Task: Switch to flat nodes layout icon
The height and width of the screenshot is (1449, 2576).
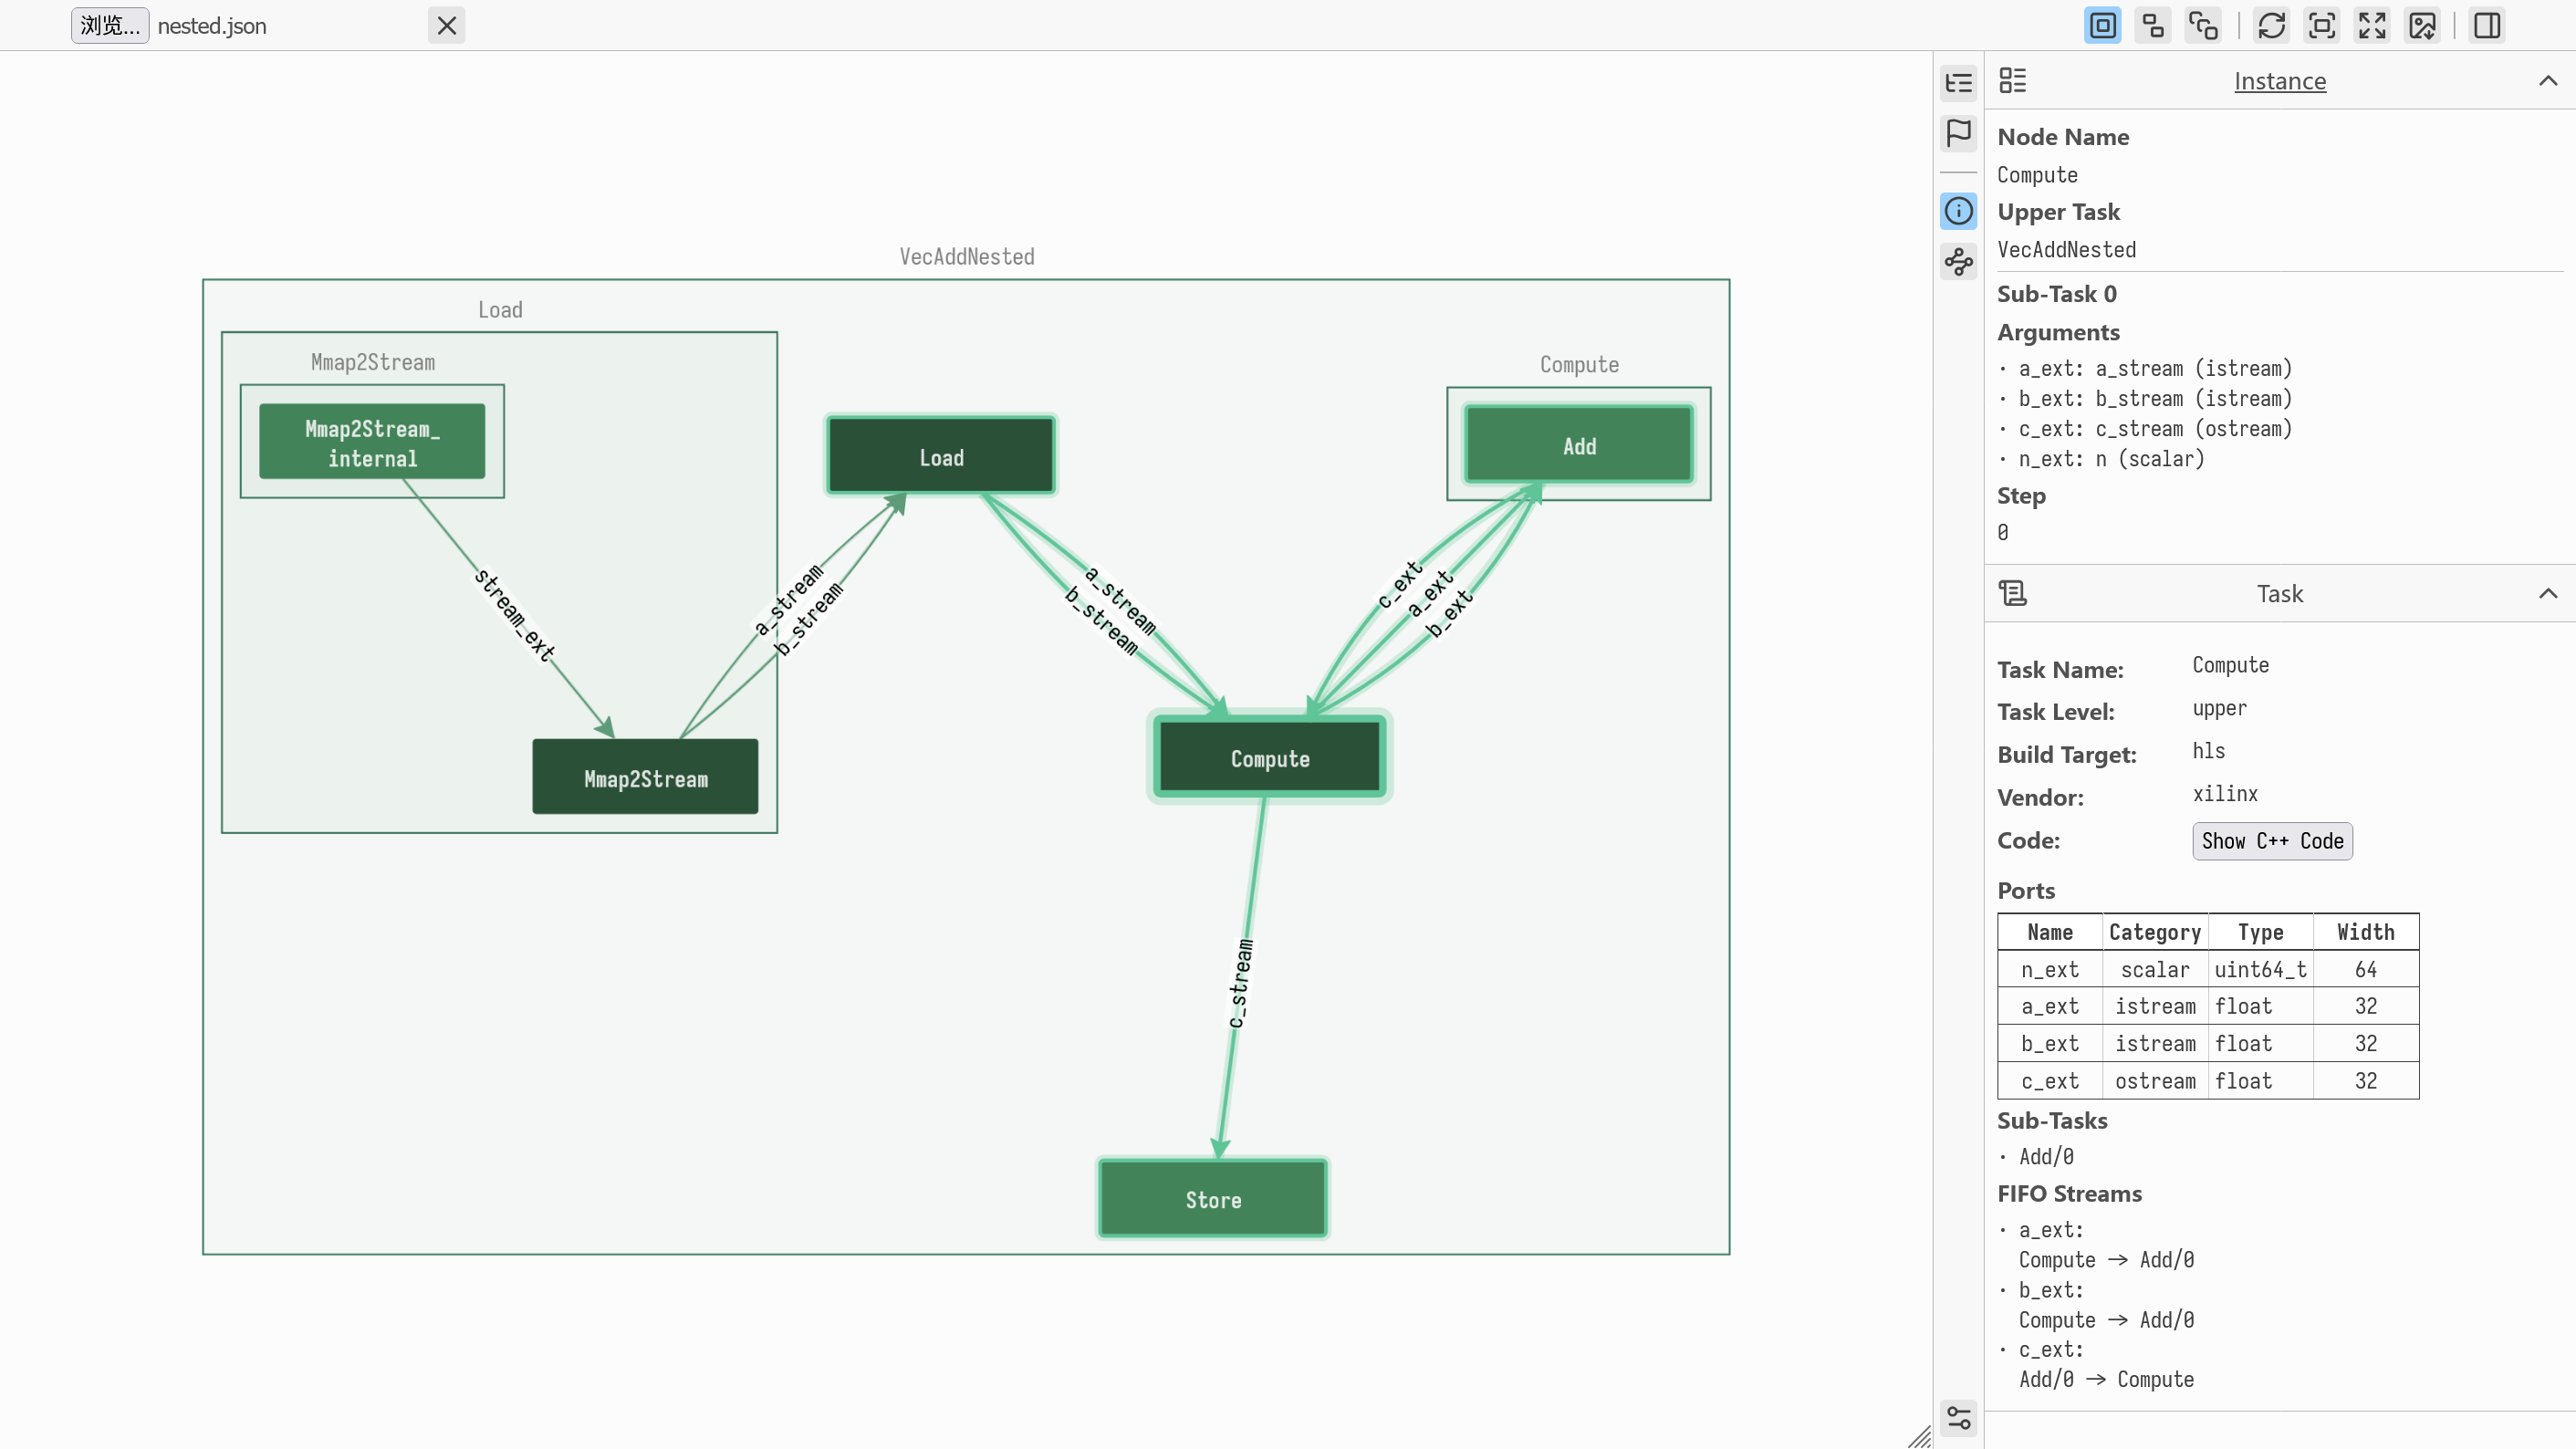Action: point(2152,26)
